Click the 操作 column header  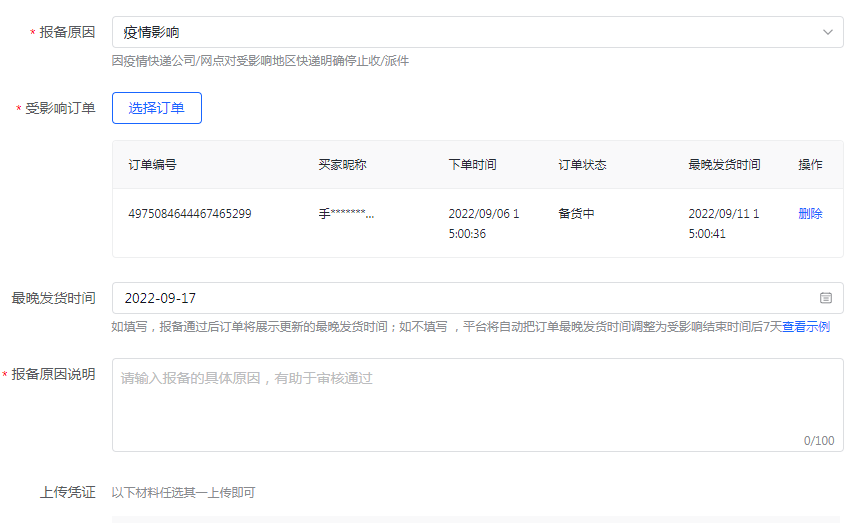click(x=810, y=165)
